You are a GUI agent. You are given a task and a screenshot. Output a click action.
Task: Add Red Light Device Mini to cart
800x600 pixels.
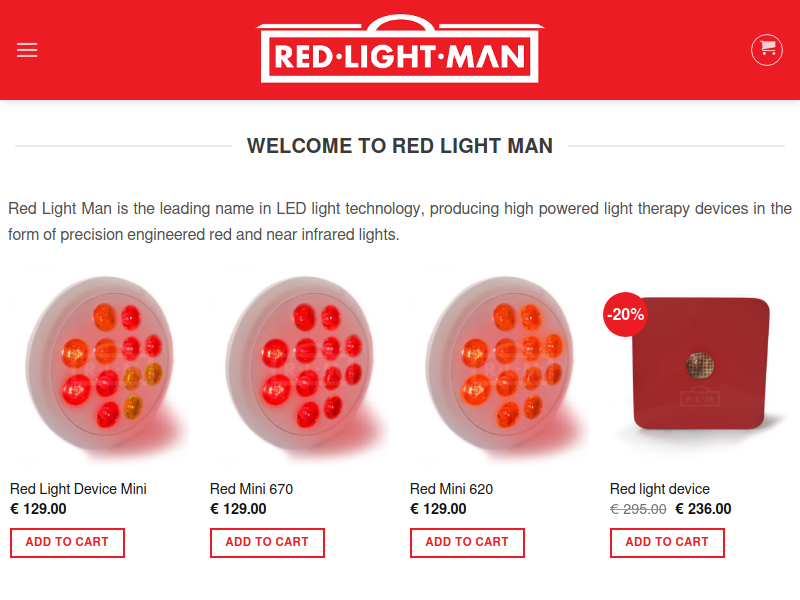(67, 543)
